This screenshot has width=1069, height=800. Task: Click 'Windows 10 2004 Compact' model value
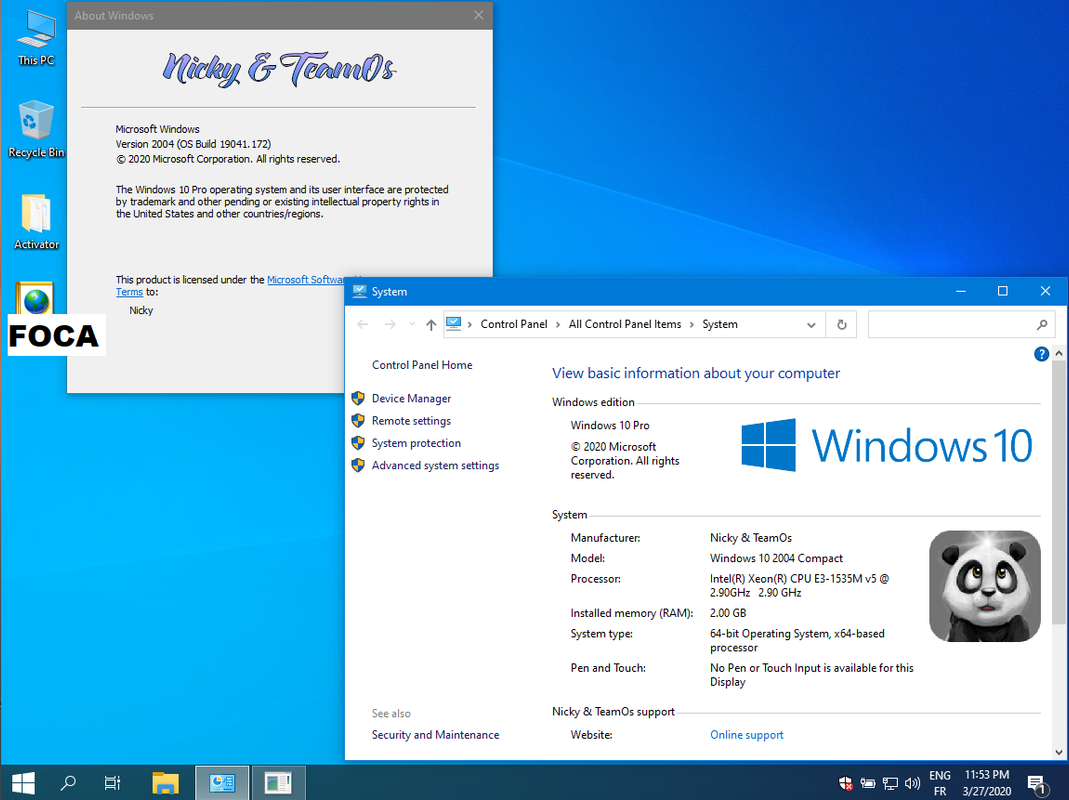pos(776,558)
